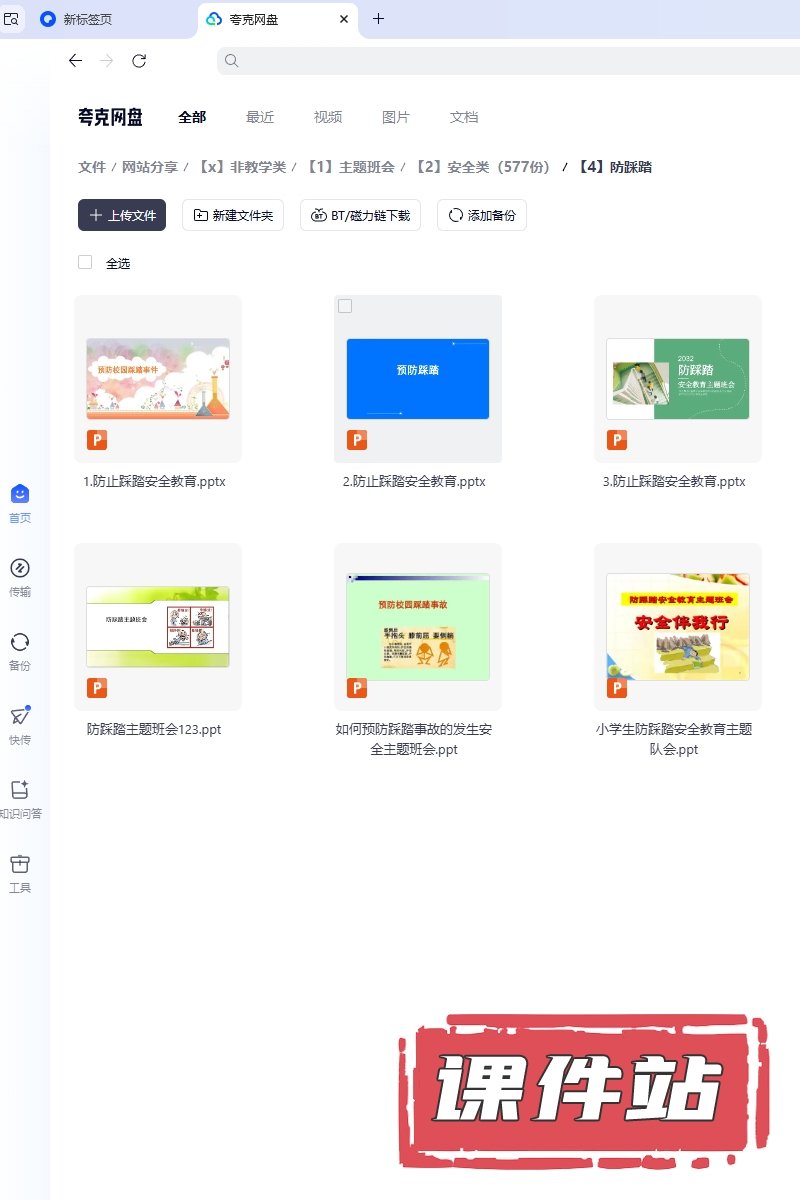Click the 新建文件夹 button

point(233,215)
